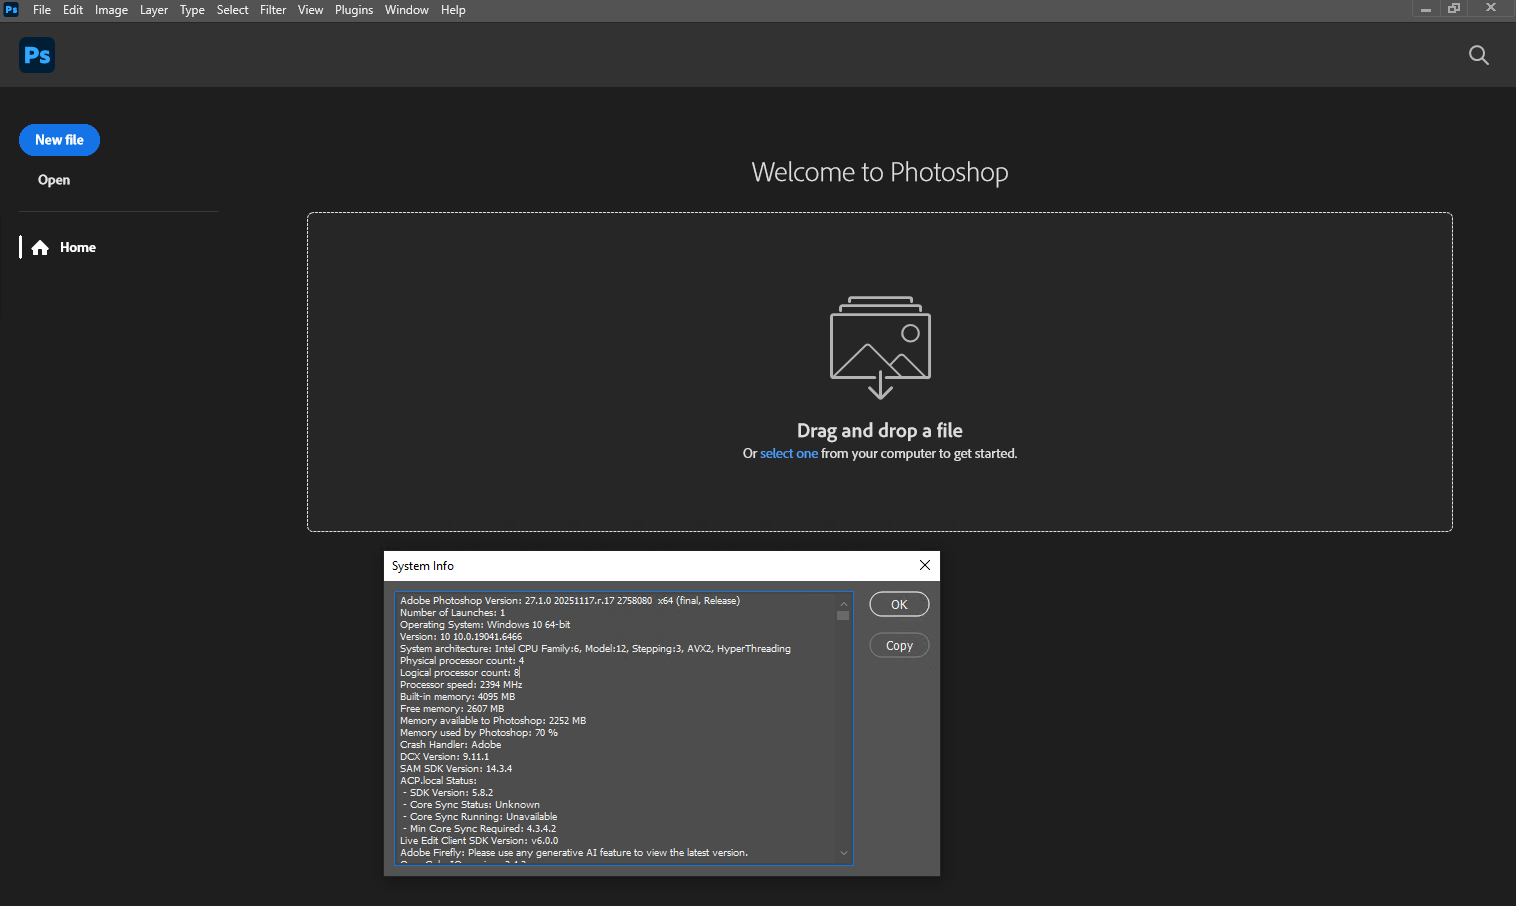Click the Home house icon in the sidebar
The height and width of the screenshot is (906, 1516).
click(40, 248)
